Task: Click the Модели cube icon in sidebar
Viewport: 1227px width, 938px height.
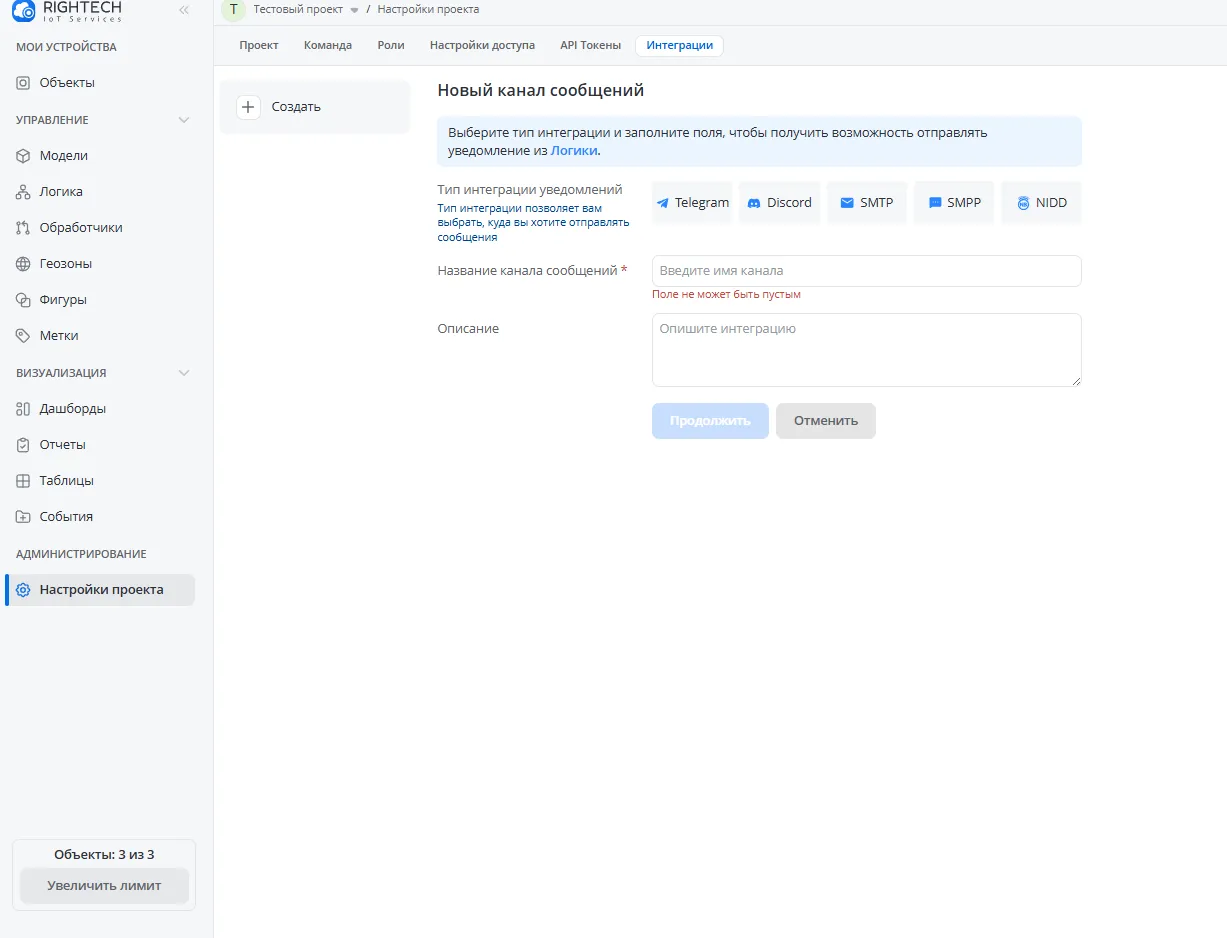Action: pyautogui.click(x=23, y=156)
